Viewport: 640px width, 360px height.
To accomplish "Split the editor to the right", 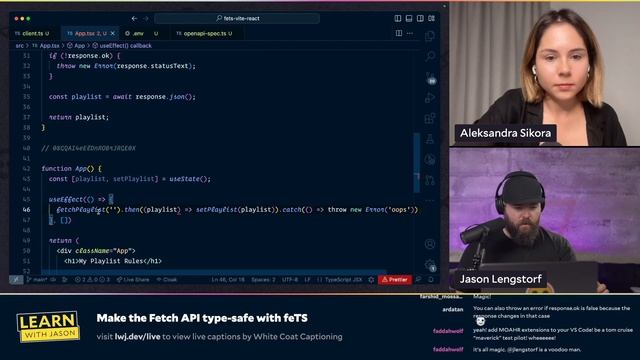I will (399, 33).
